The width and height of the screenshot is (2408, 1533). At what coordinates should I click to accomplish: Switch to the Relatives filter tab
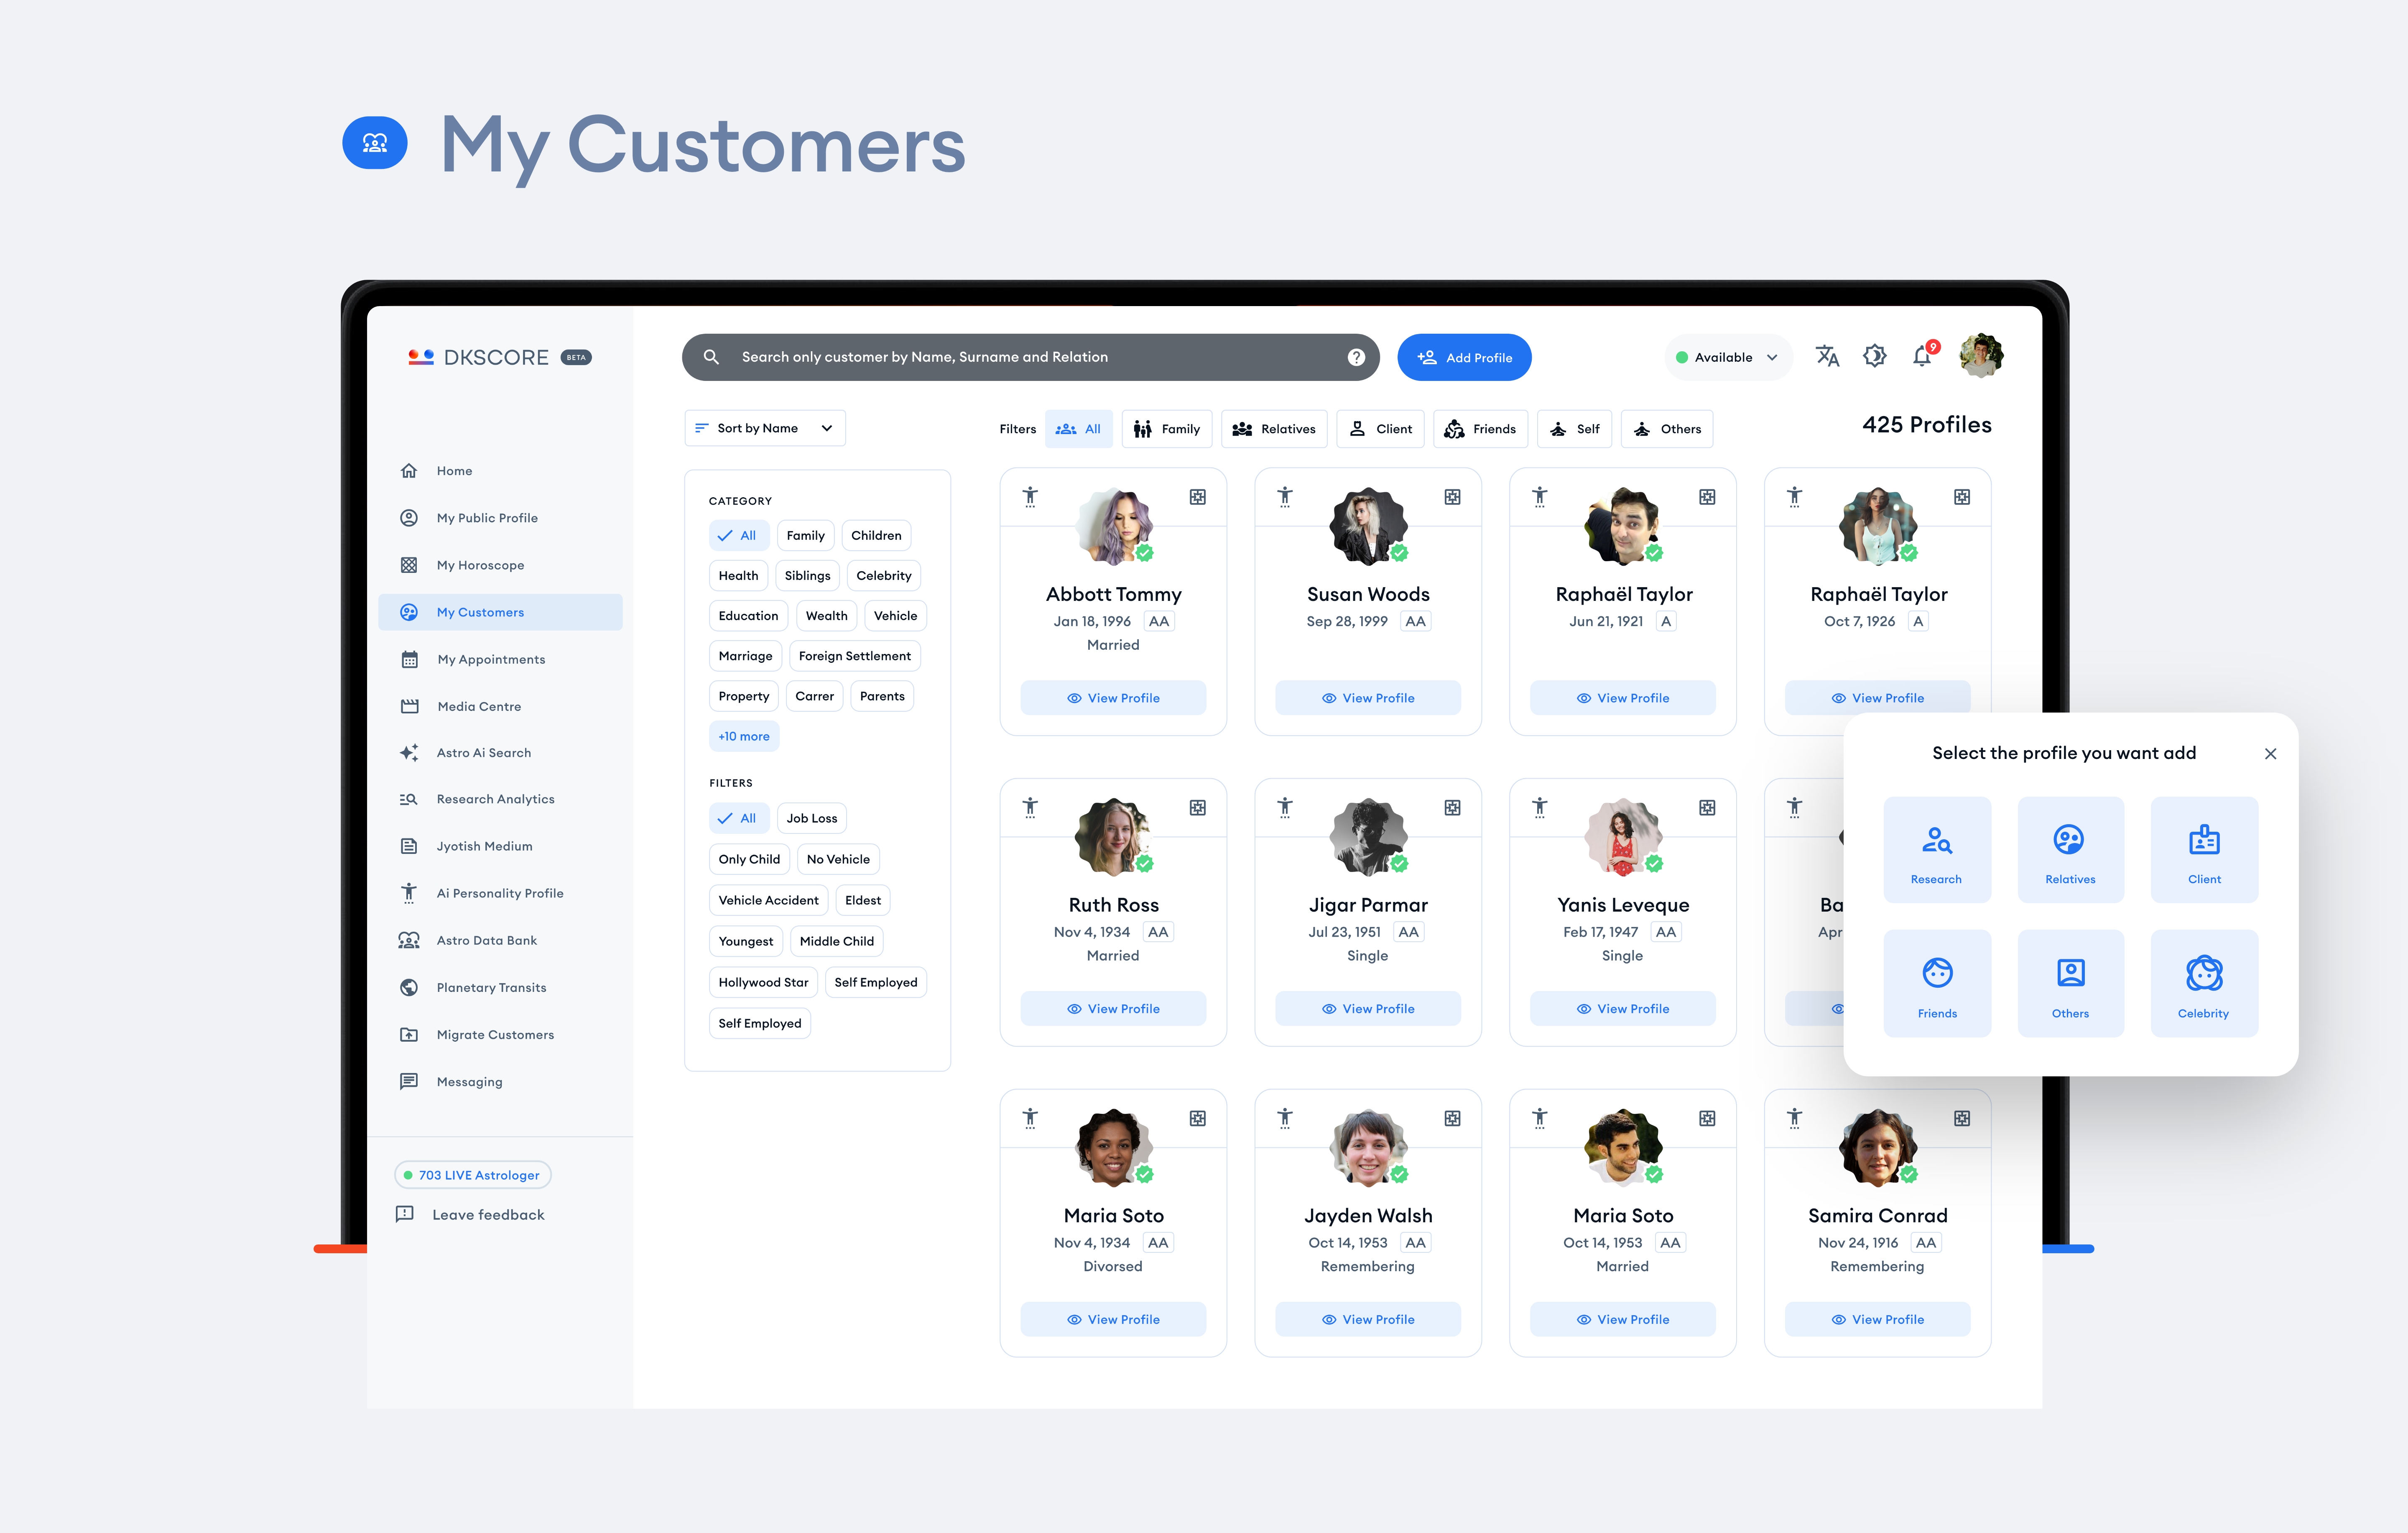1273,429
